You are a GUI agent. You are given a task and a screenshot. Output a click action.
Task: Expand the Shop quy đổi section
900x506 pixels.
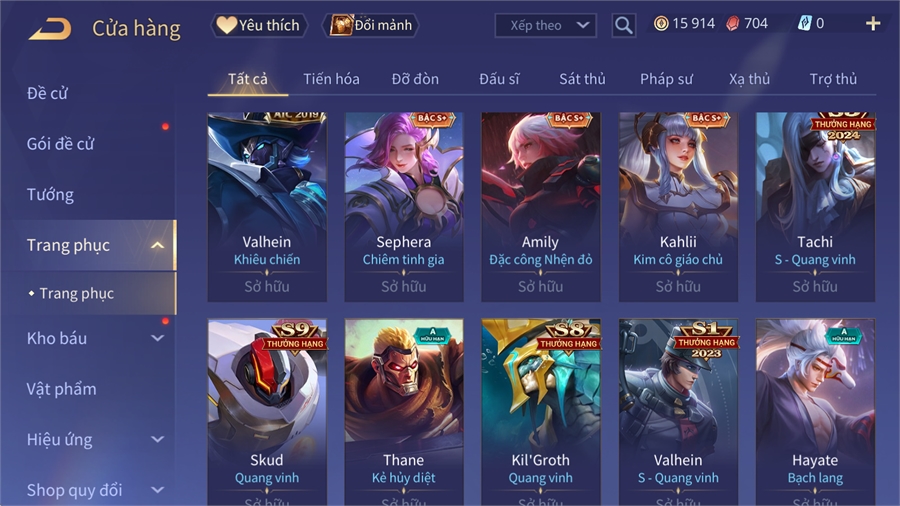click(x=157, y=490)
